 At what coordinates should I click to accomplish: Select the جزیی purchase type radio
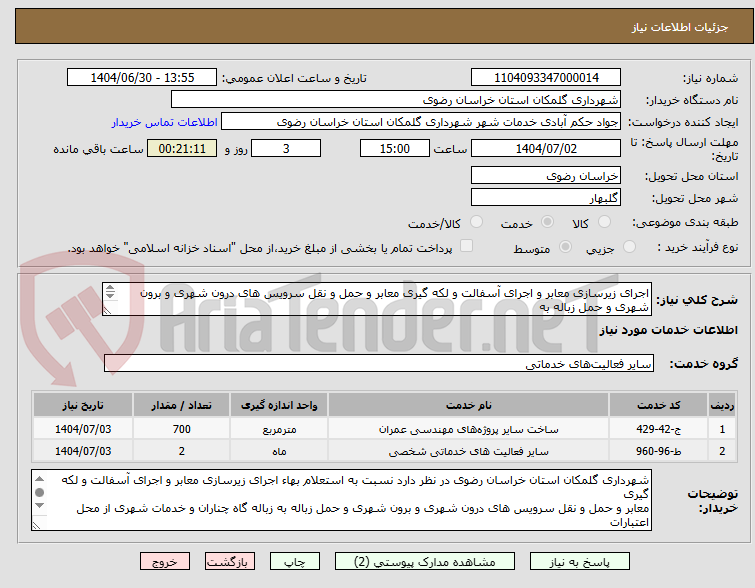coord(629,247)
